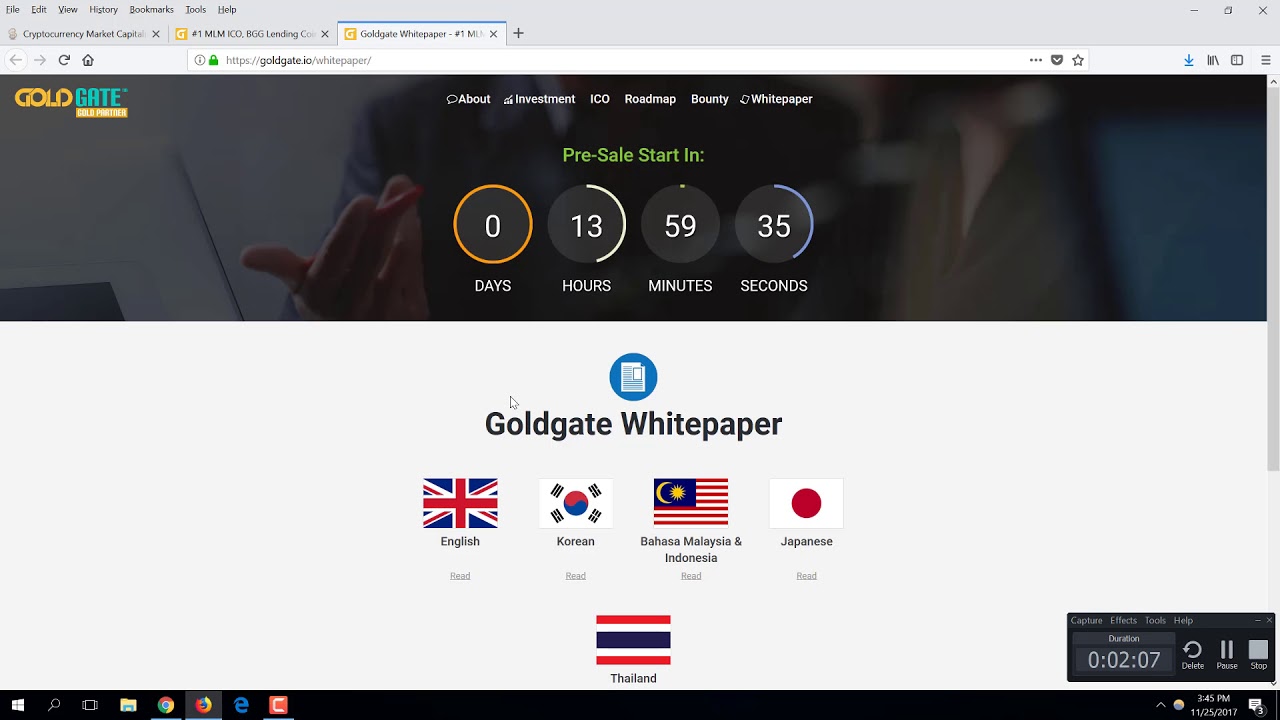This screenshot has width=1280, height=720.
Task: Click the Pocket save icon
Action: pos(1057,60)
